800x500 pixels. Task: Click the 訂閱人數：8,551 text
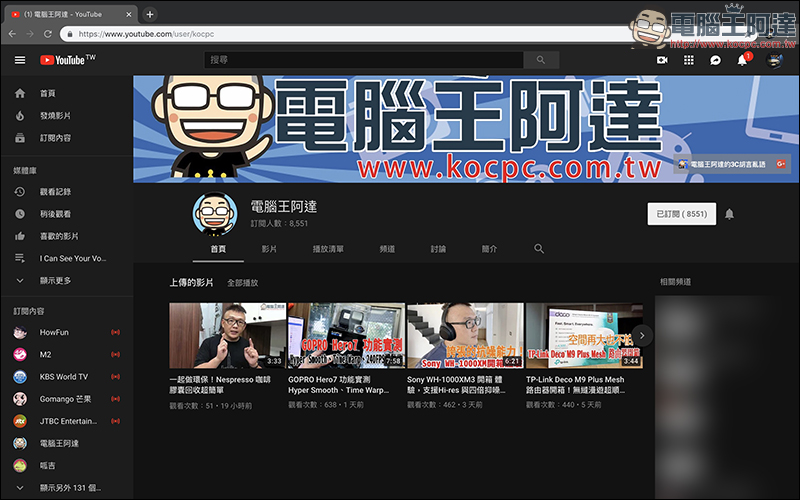tap(279, 223)
